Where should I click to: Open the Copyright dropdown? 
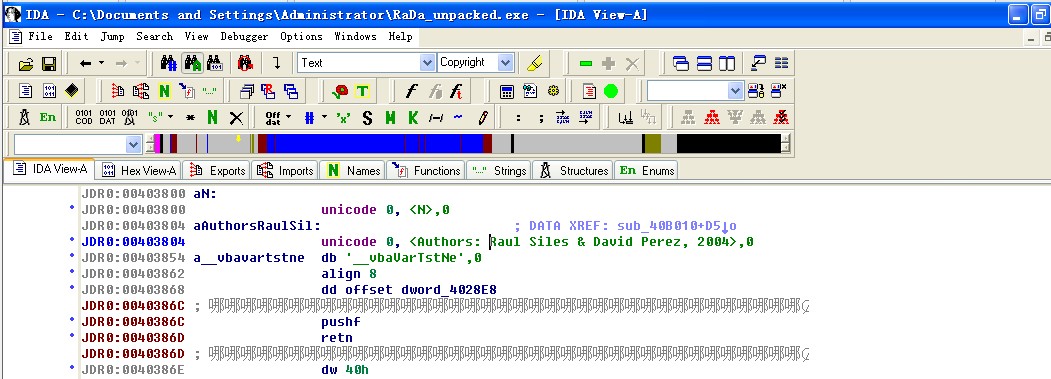[x=505, y=62]
